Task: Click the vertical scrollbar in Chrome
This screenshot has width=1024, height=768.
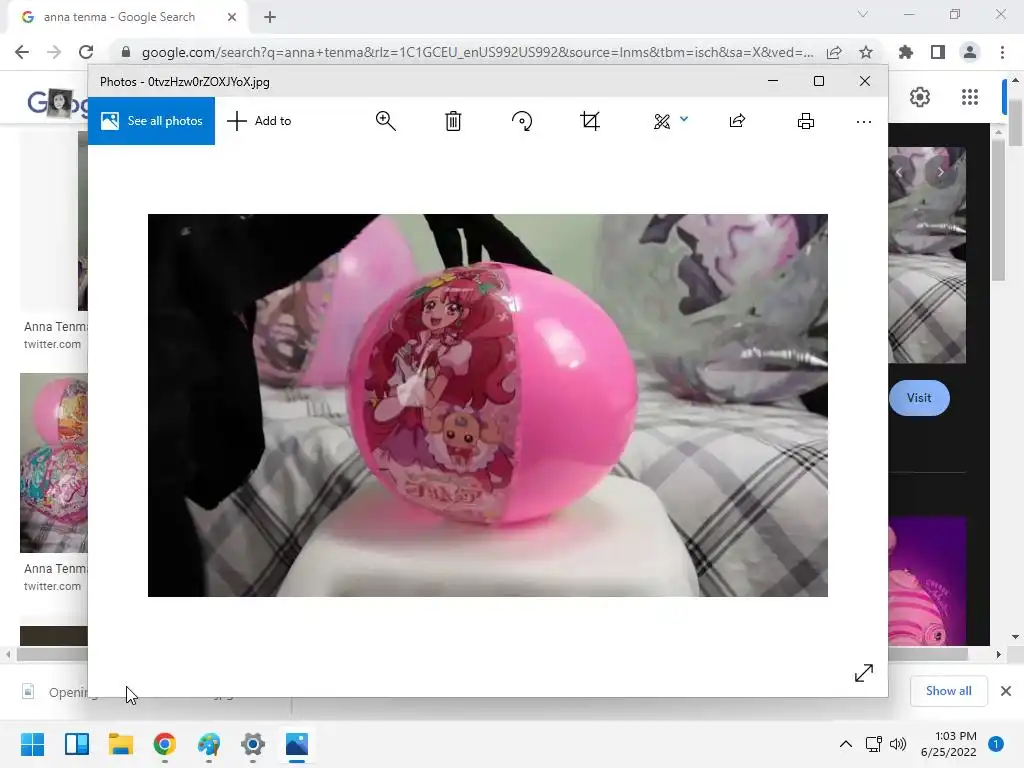Action: pos(1015,124)
